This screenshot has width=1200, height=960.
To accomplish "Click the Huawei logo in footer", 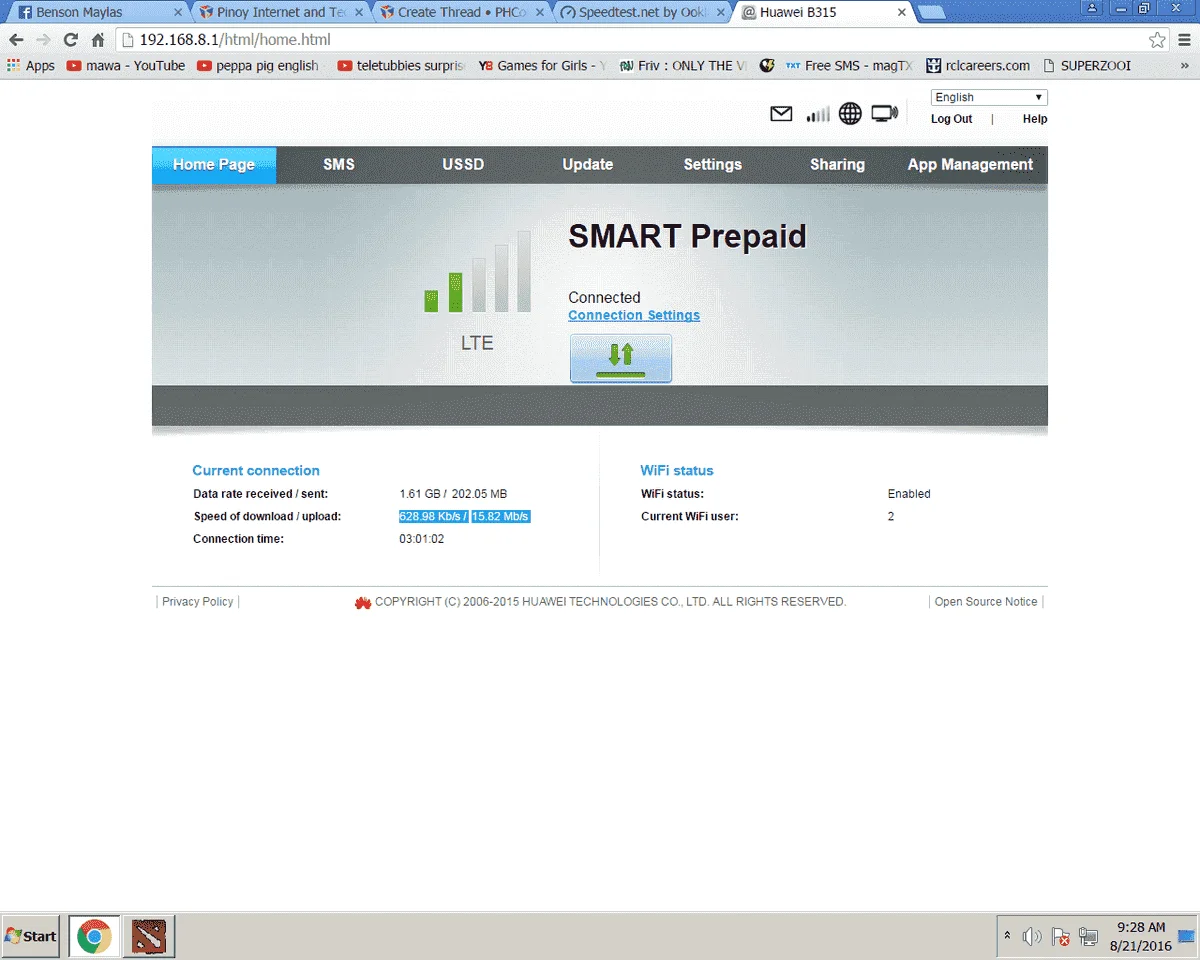I will 363,602.
